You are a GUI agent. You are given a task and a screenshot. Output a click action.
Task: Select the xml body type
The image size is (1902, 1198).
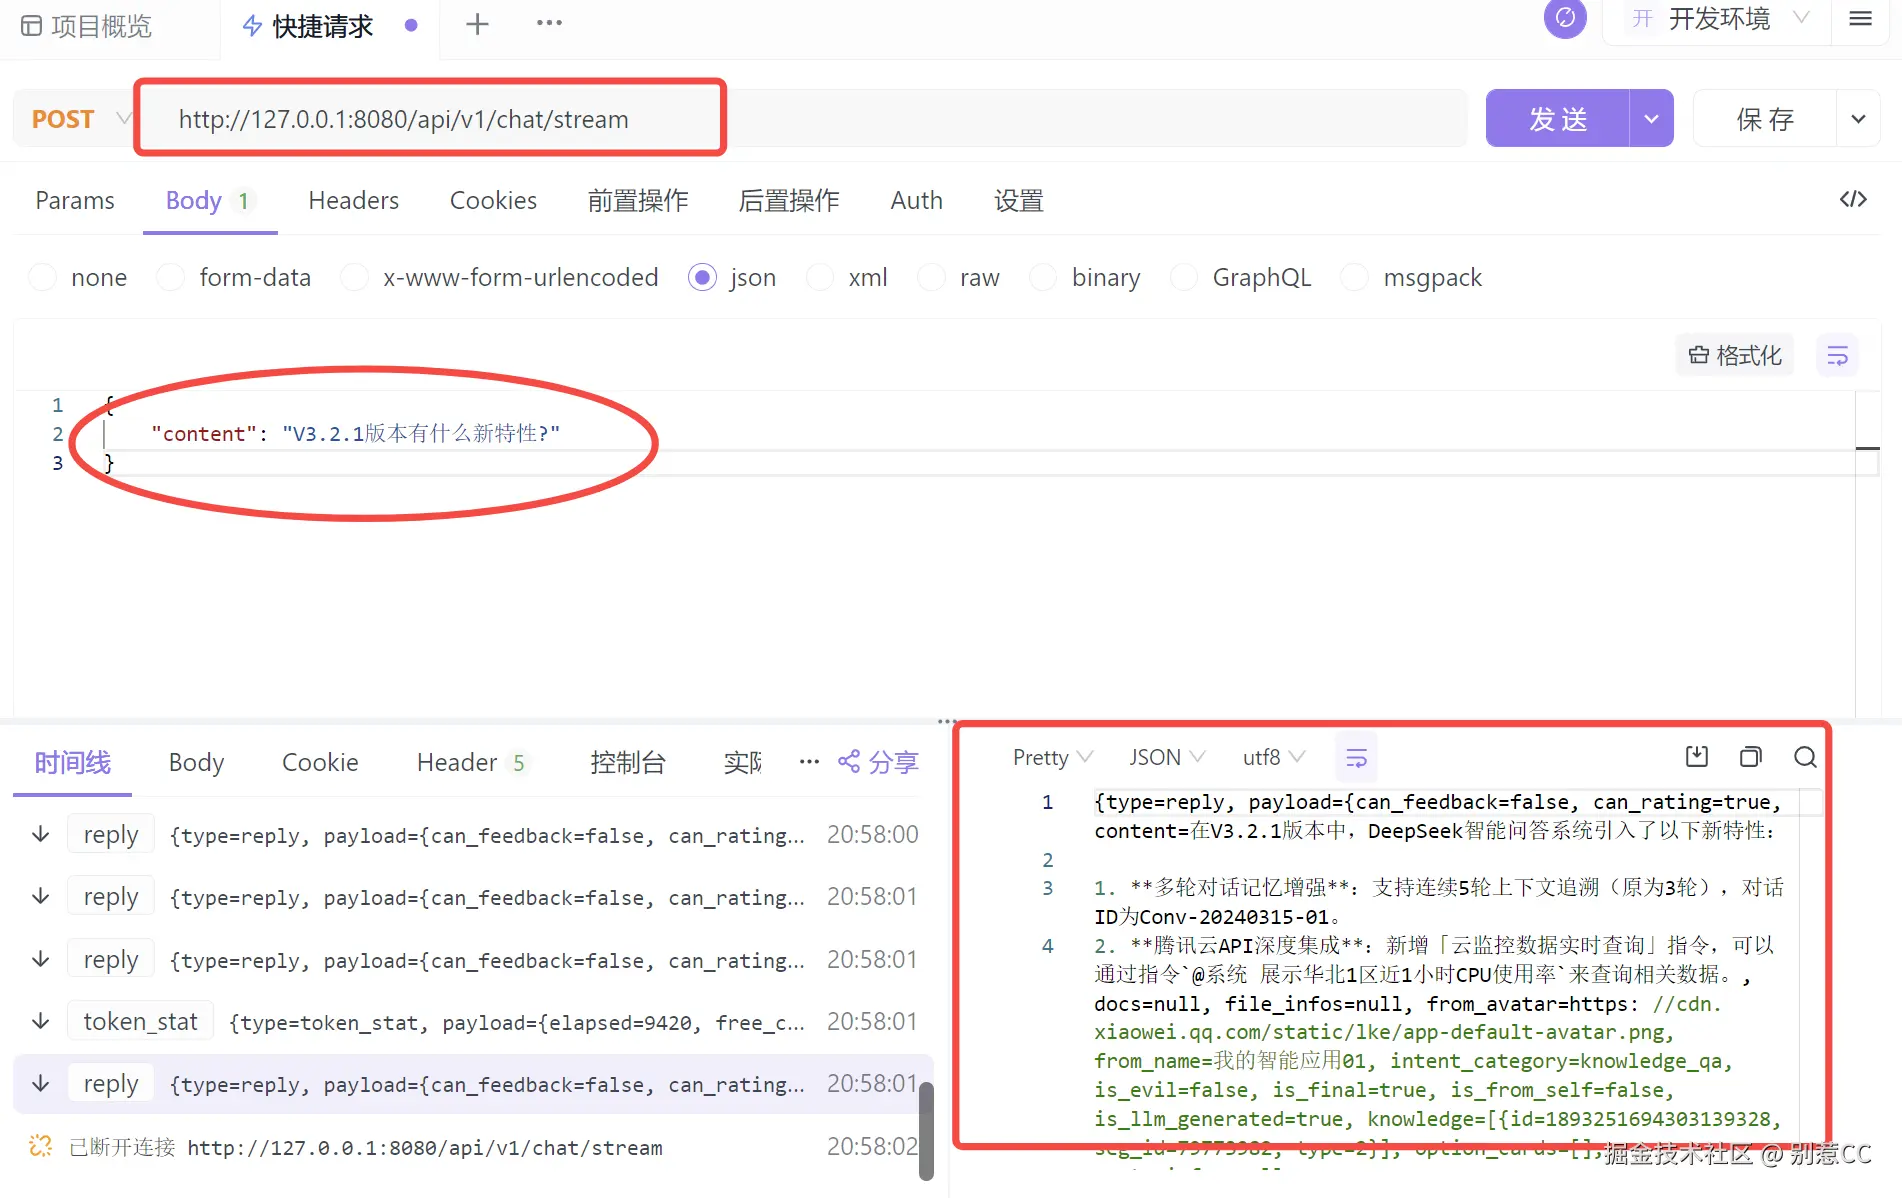820,277
